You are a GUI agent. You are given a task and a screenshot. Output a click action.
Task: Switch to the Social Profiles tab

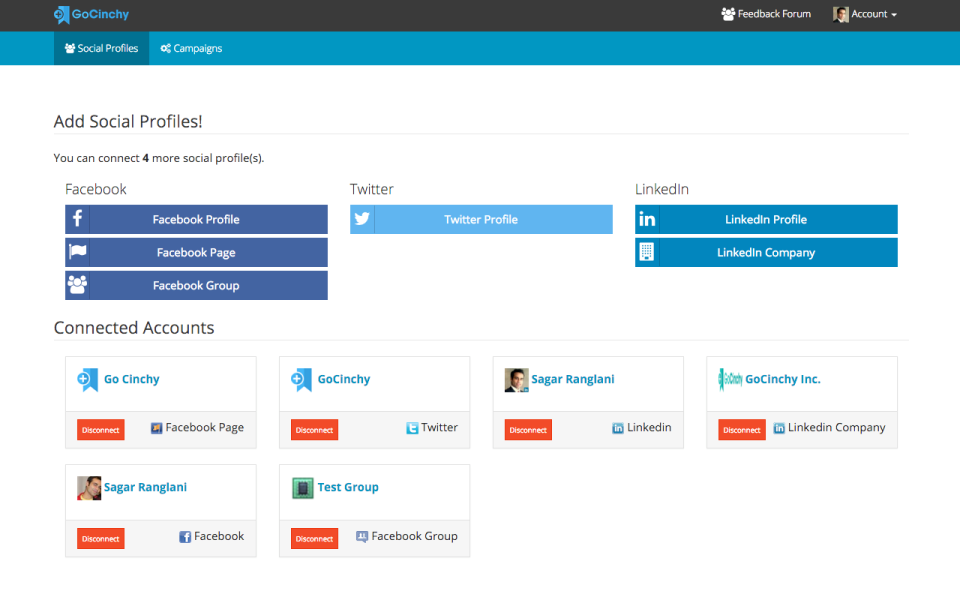[102, 48]
